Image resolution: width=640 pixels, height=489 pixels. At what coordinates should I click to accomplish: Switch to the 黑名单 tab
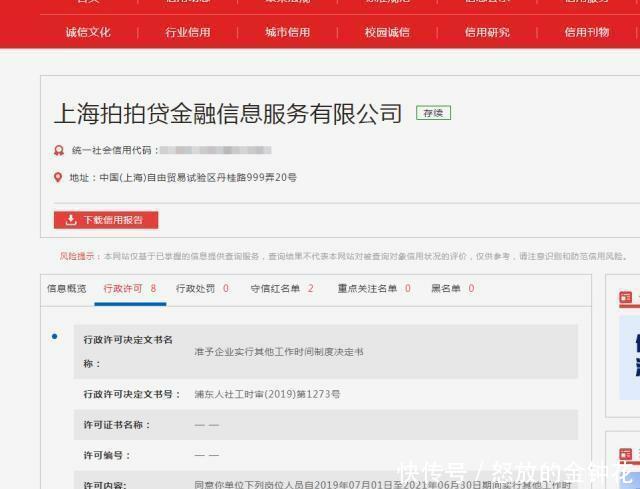452,289
